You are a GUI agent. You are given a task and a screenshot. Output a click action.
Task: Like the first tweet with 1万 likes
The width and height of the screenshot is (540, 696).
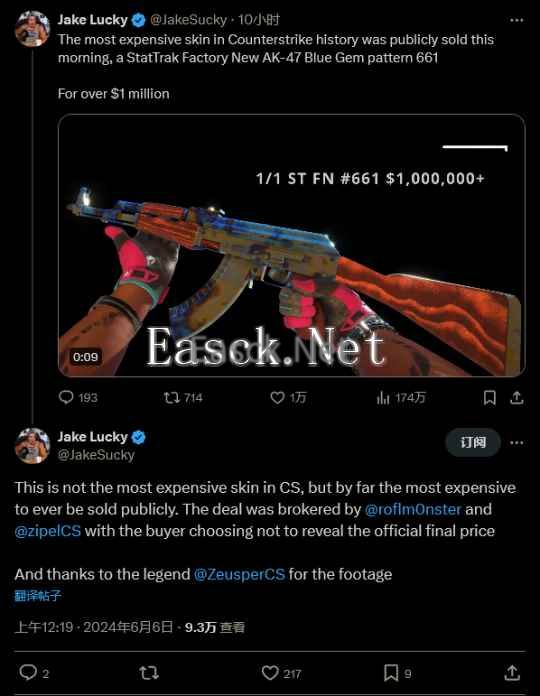288,397
